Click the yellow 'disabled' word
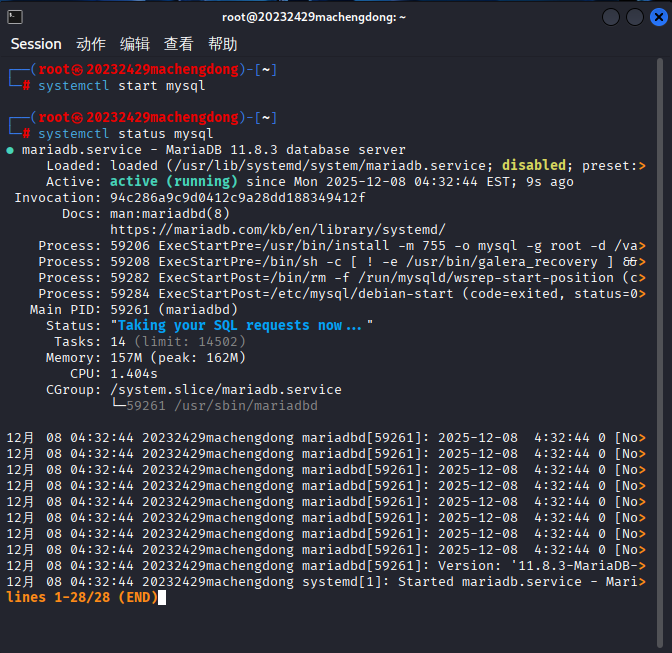The width and height of the screenshot is (672, 653). [x=534, y=165]
